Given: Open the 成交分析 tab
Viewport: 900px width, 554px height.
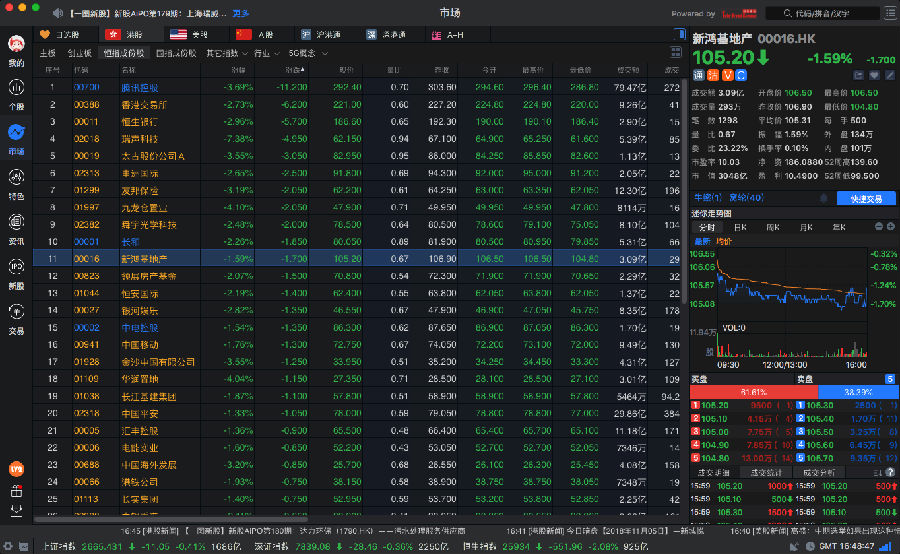Looking at the screenshot, I should (818, 472).
